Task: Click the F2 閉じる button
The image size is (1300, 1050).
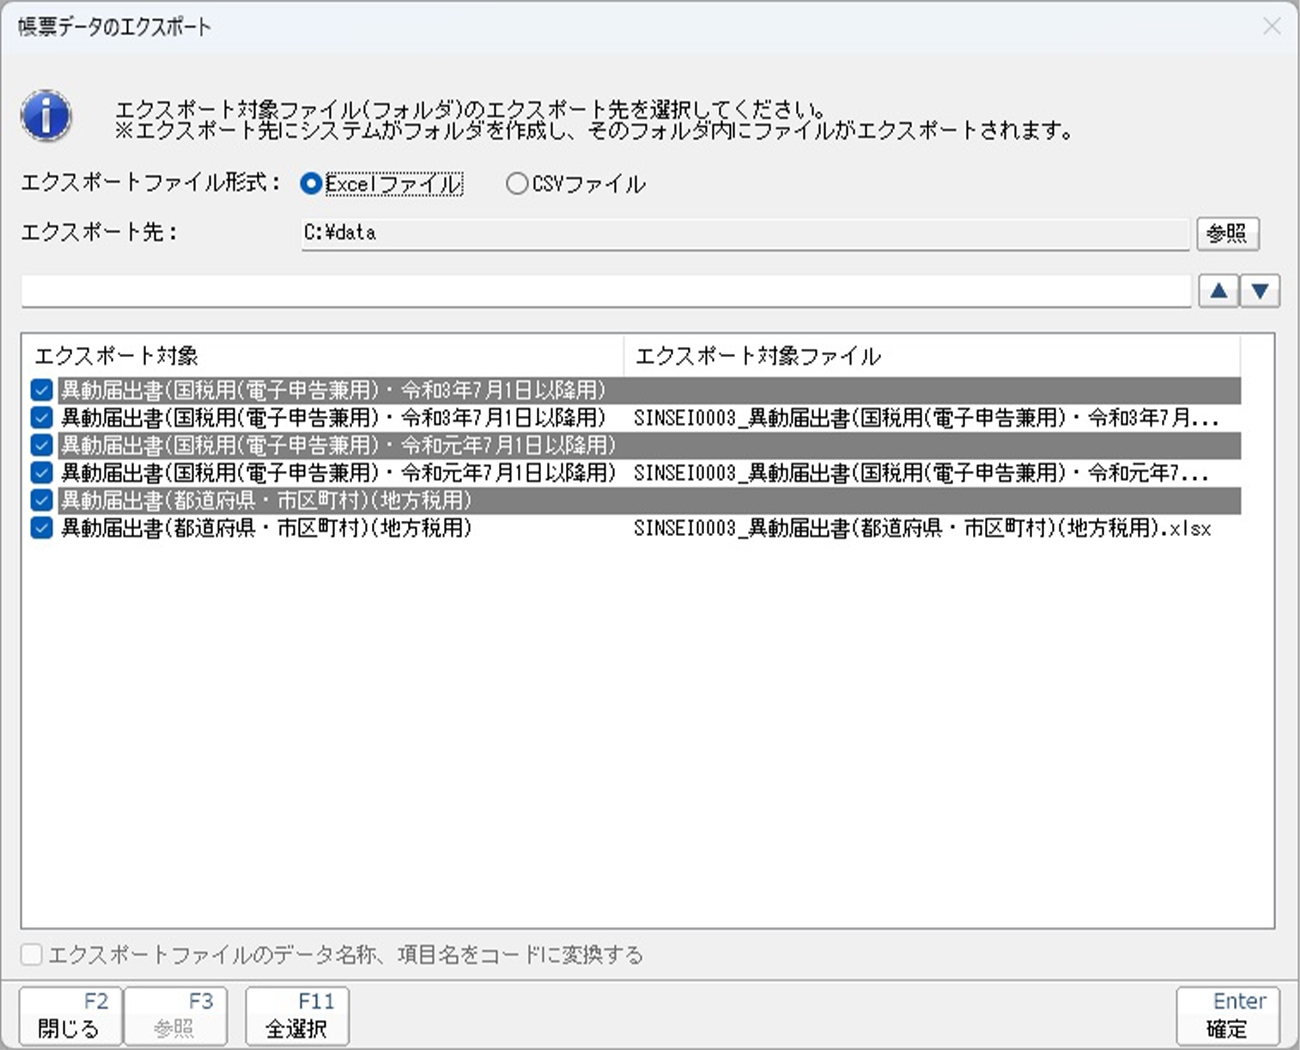Action: point(70,1016)
